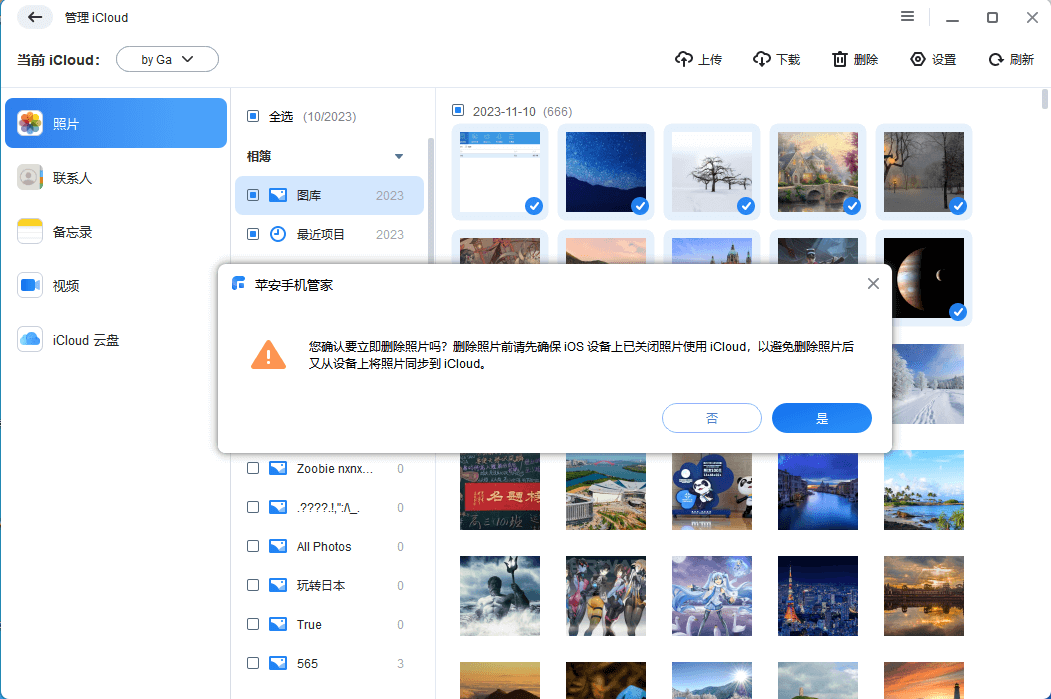The height and width of the screenshot is (699, 1051).
Task: Switch to the 视频 videos section
Action: click(115, 285)
